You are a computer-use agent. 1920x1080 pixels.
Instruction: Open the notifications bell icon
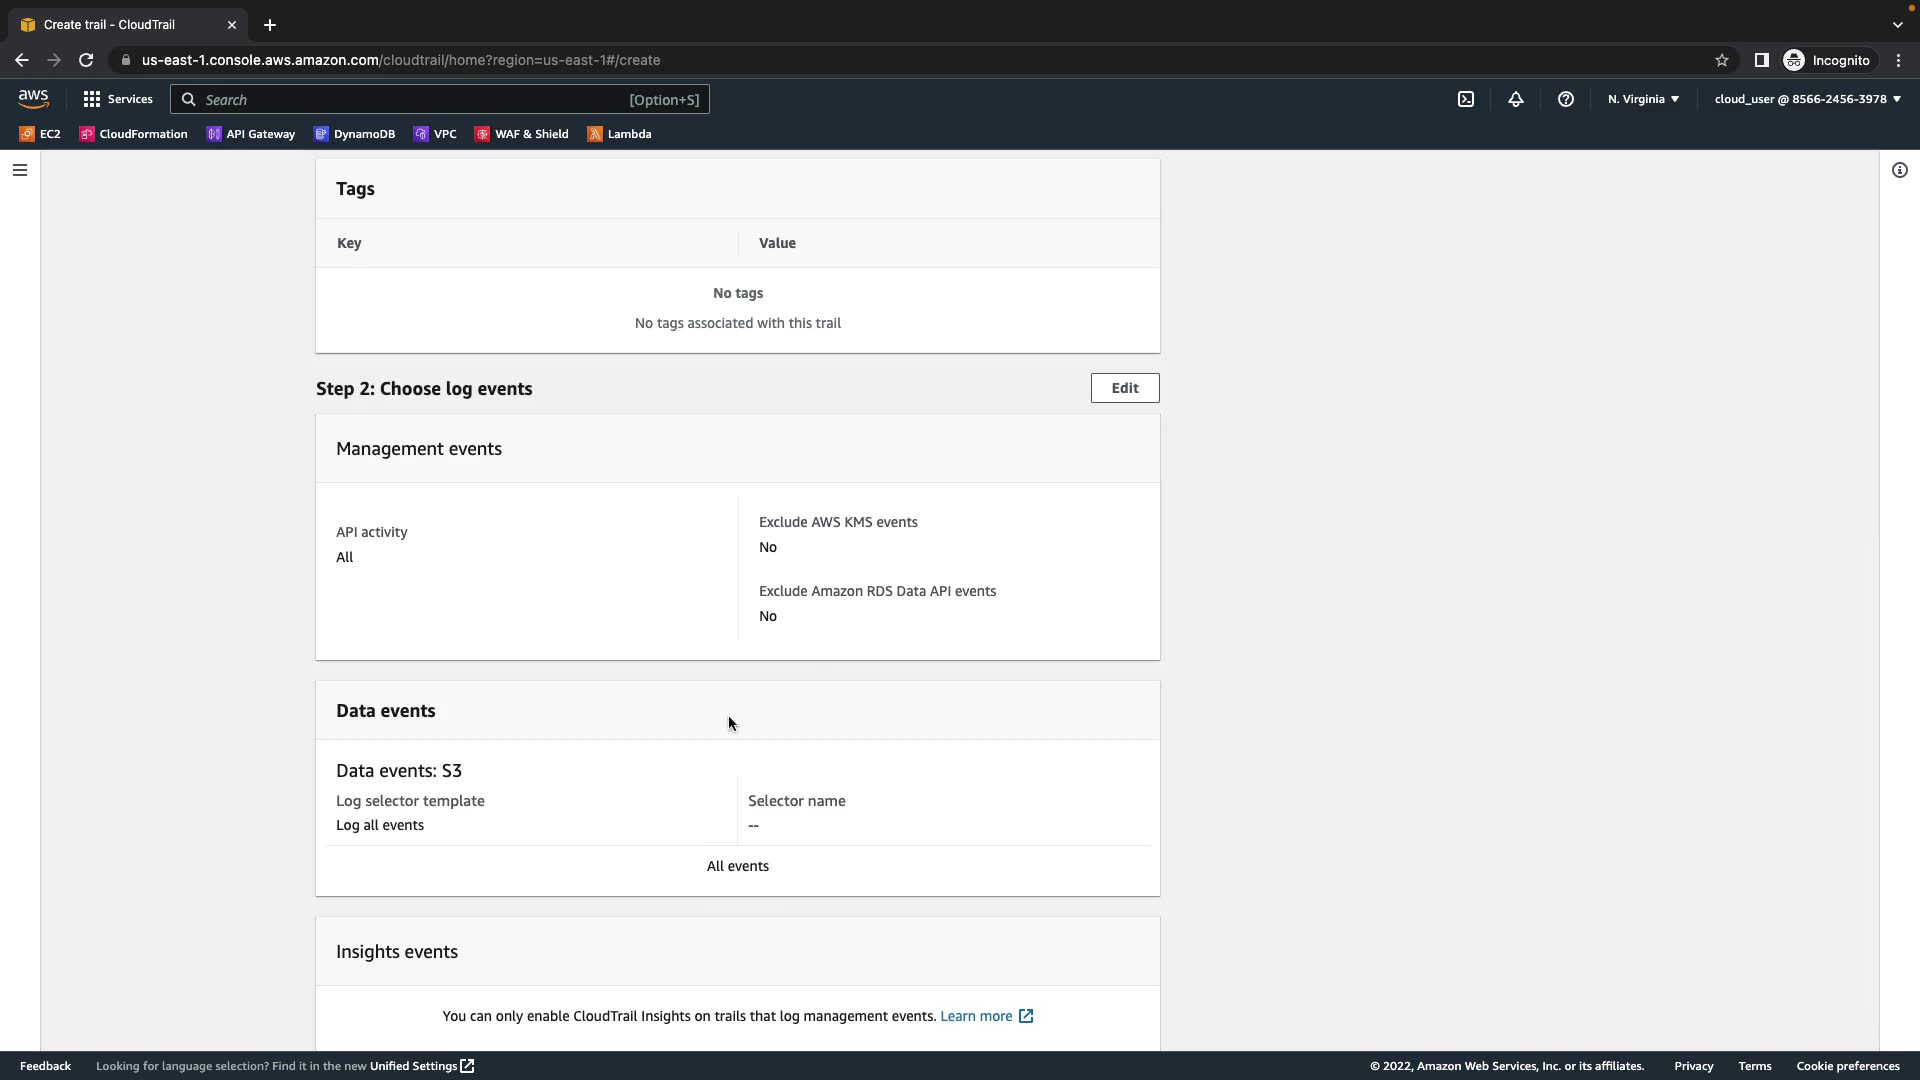pos(1516,99)
